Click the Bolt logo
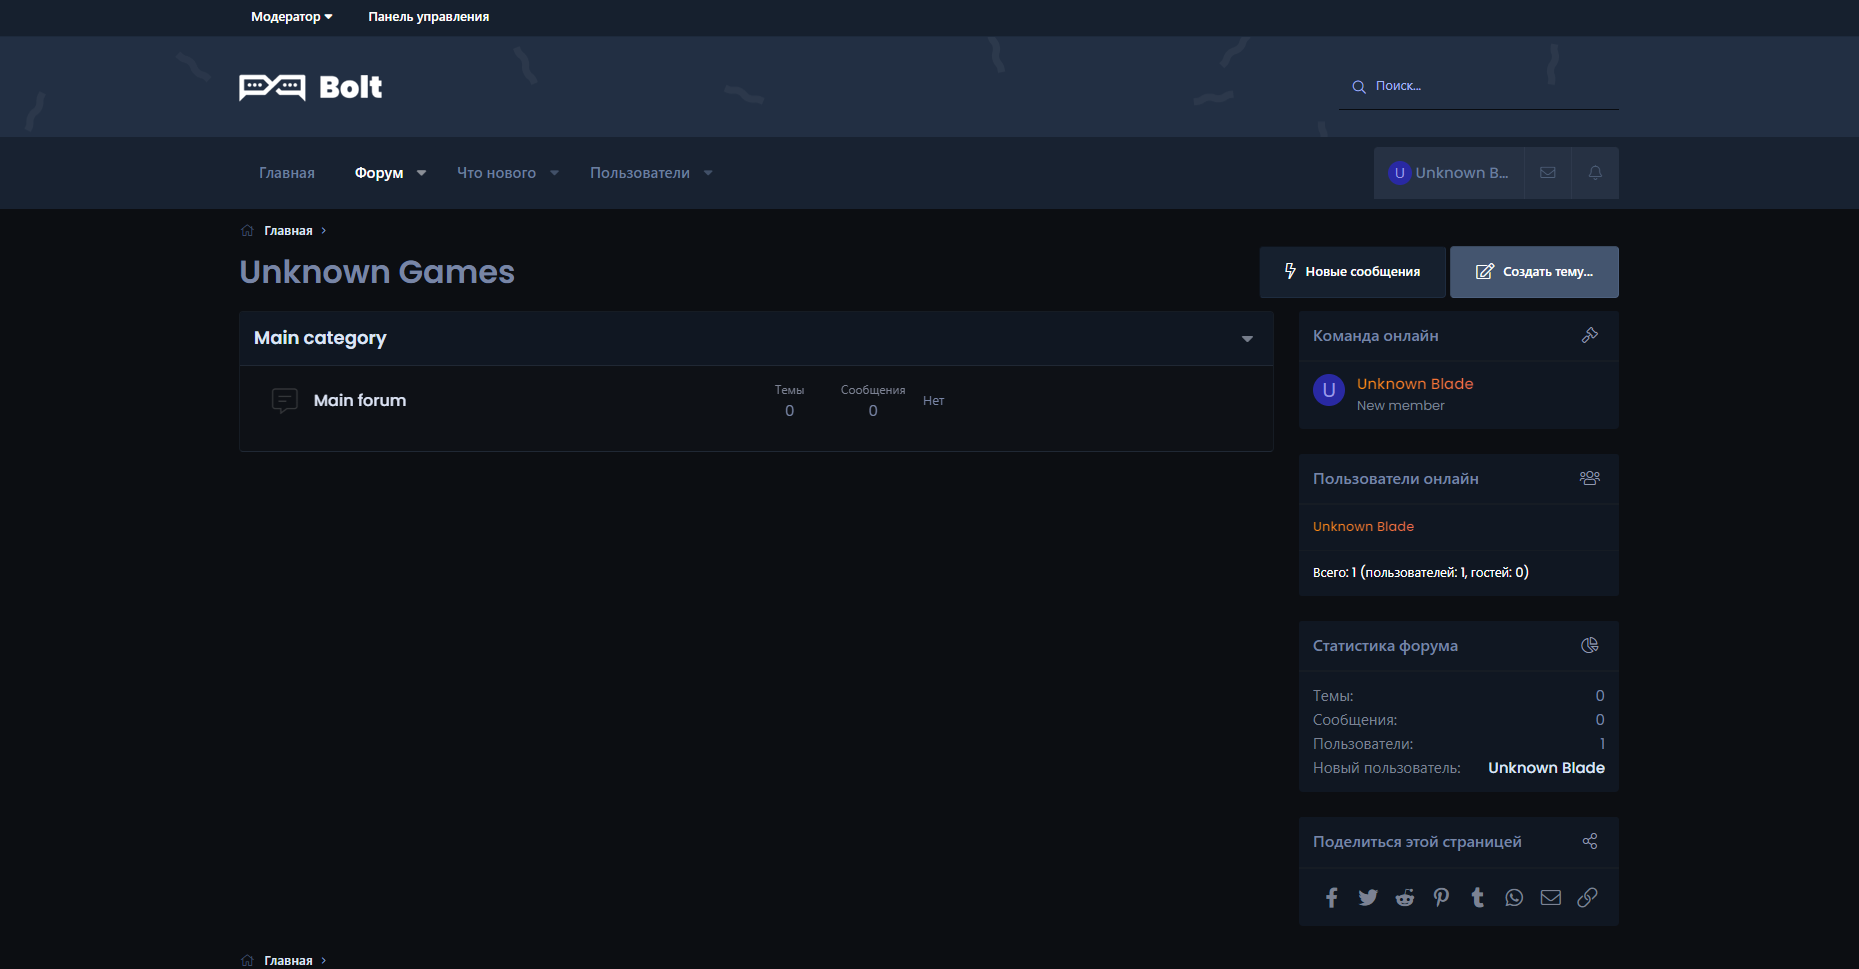The image size is (1859, 969). pos(311,88)
